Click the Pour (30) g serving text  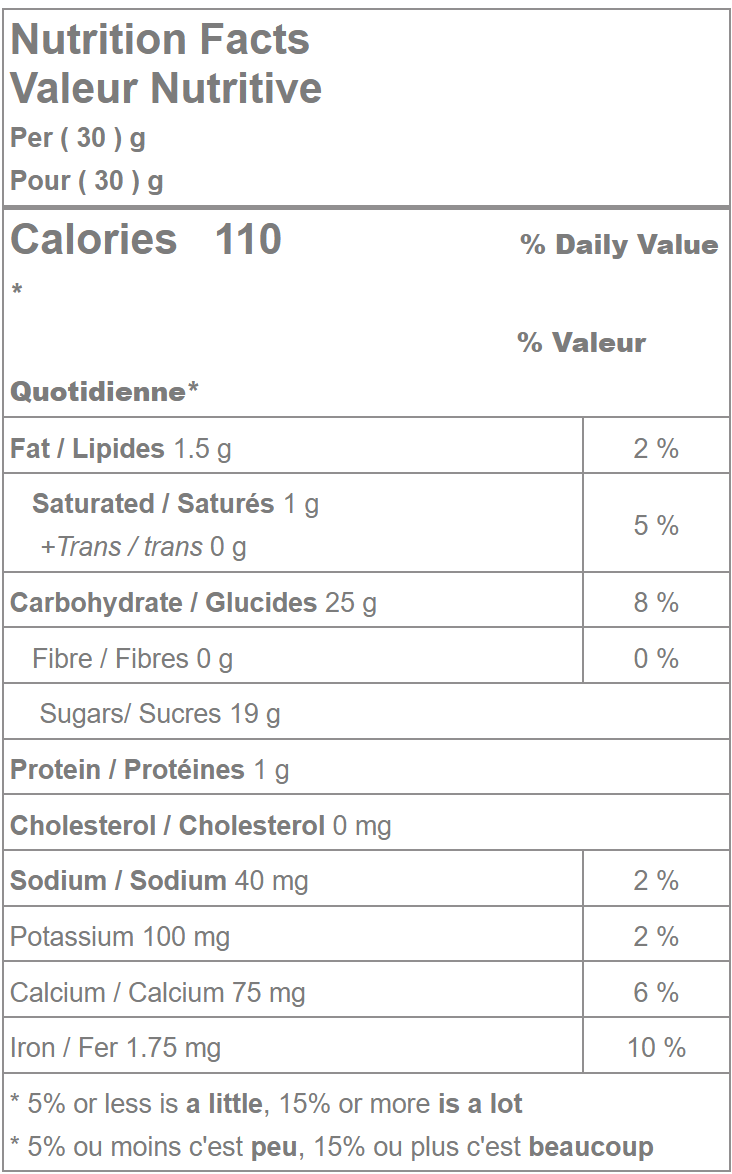pos(87,181)
